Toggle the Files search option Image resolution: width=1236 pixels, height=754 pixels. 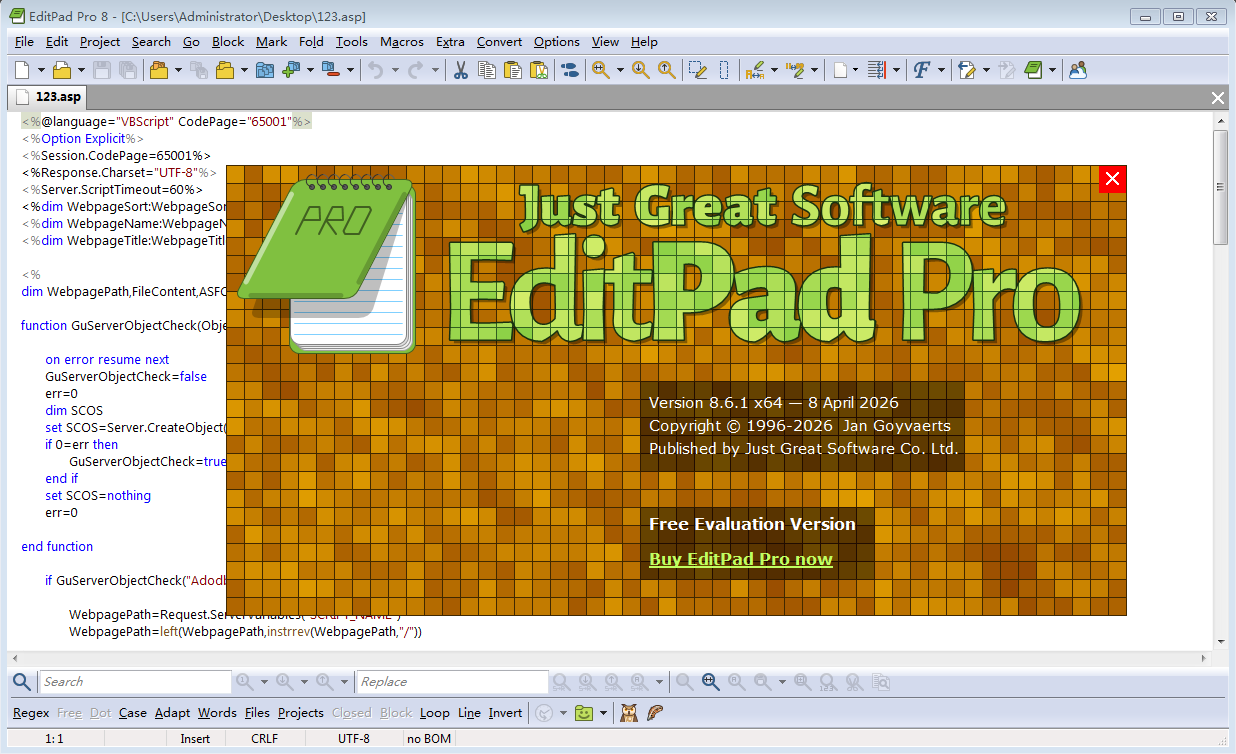coord(257,713)
